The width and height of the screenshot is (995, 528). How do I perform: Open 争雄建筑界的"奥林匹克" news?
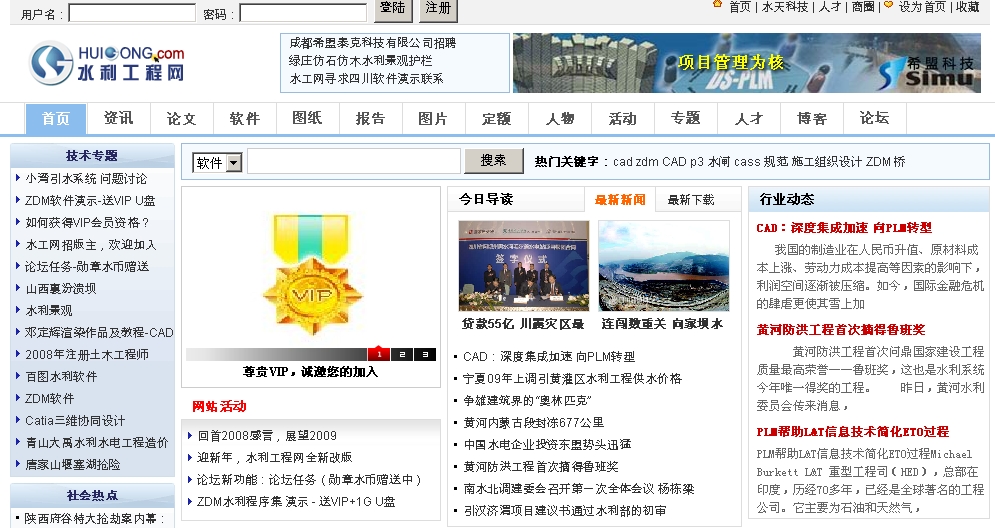[x=527, y=401]
